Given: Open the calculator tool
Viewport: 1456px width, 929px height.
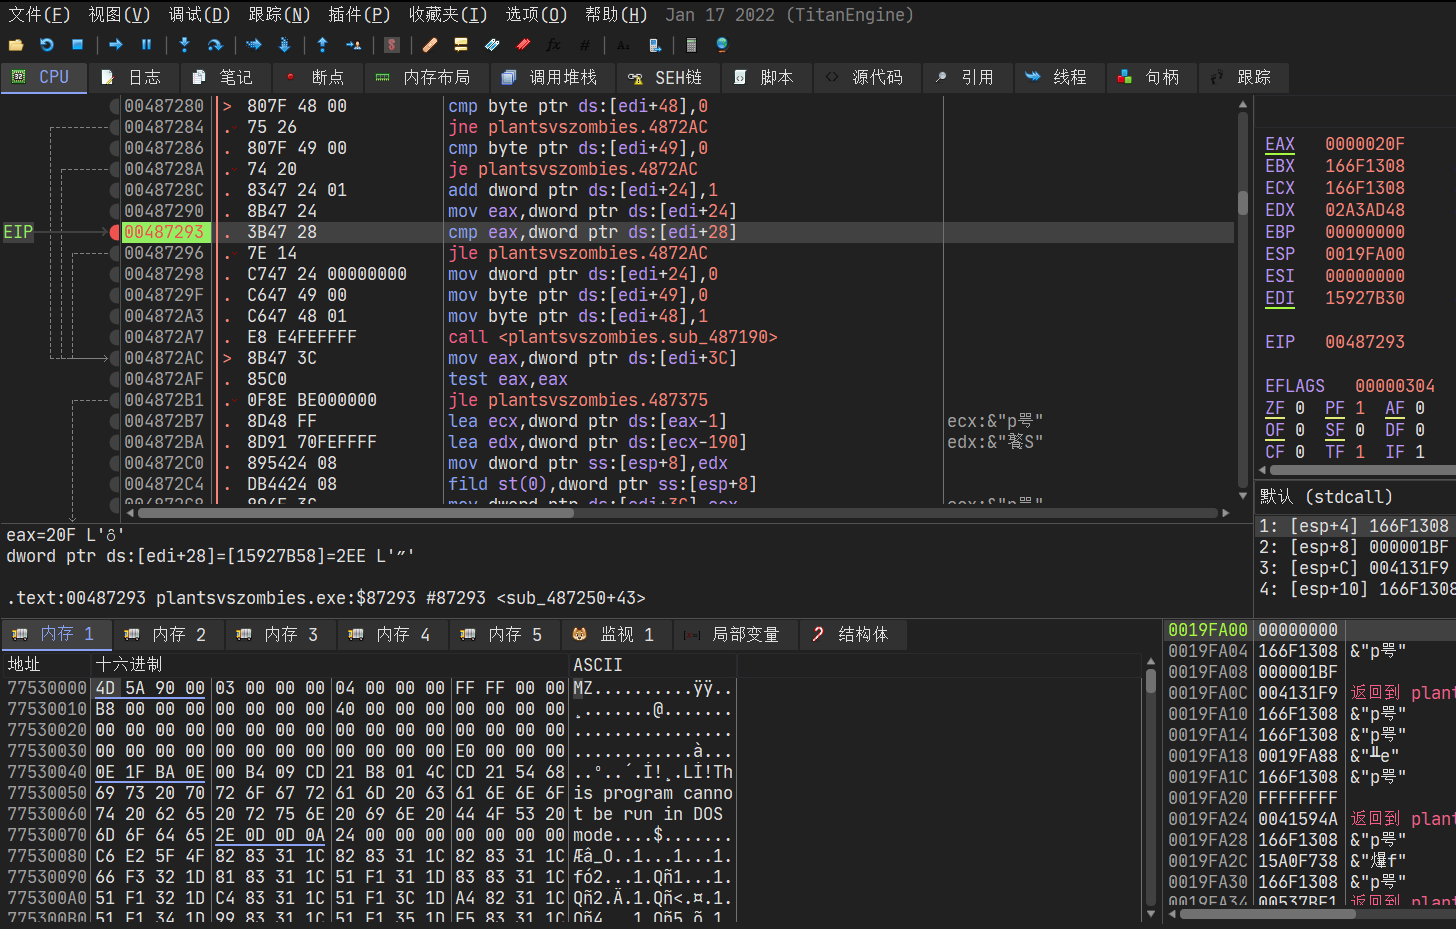Looking at the screenshot, I should click(691, 45).
